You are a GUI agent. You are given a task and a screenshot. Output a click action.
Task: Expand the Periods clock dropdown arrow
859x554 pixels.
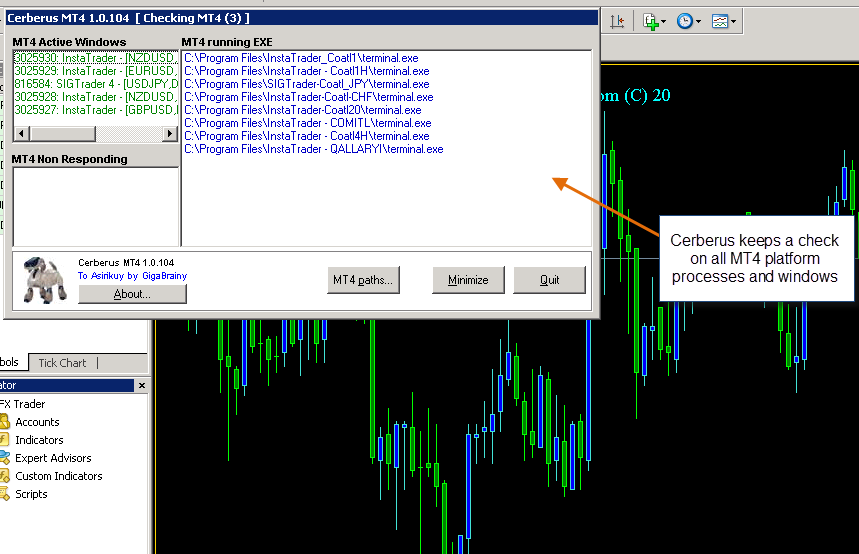tap(698, 22)
